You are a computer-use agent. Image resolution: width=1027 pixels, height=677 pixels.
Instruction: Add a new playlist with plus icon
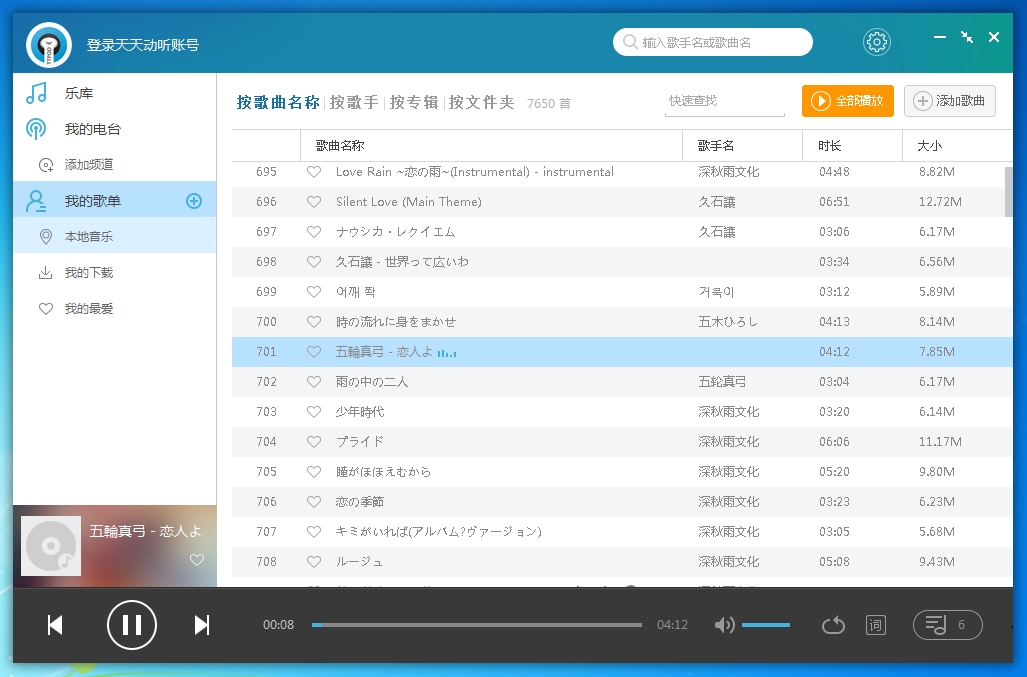click(x=194, y=201)
